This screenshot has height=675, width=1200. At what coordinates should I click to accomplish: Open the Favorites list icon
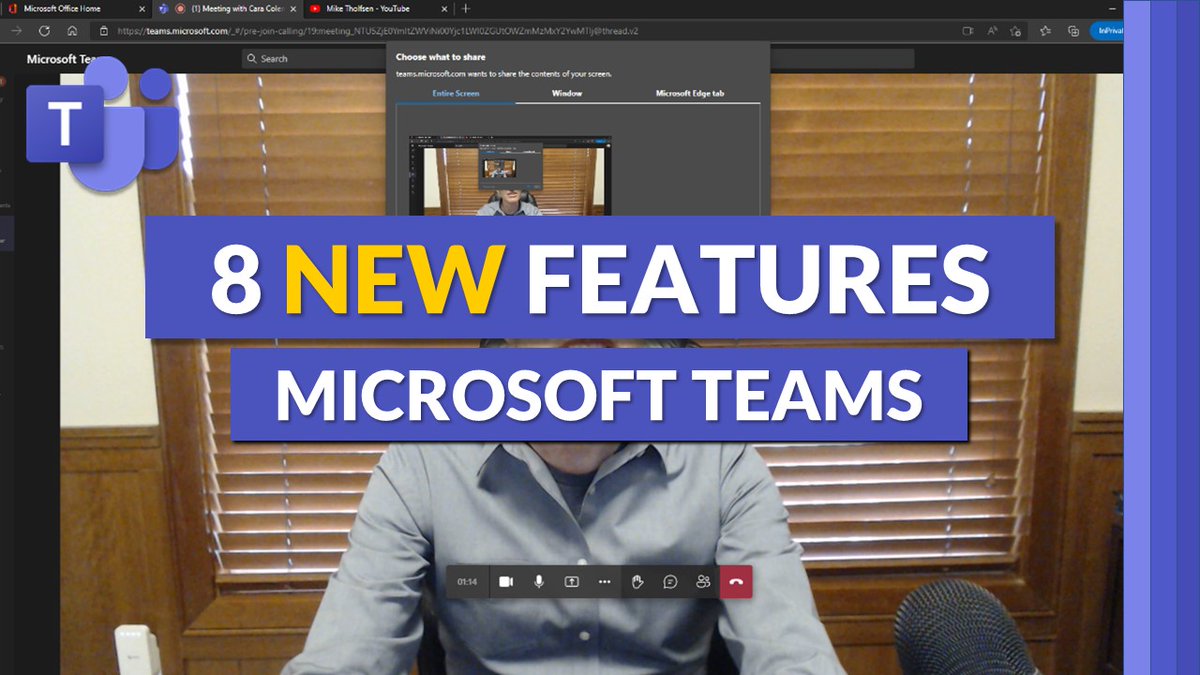[1046, 31]
